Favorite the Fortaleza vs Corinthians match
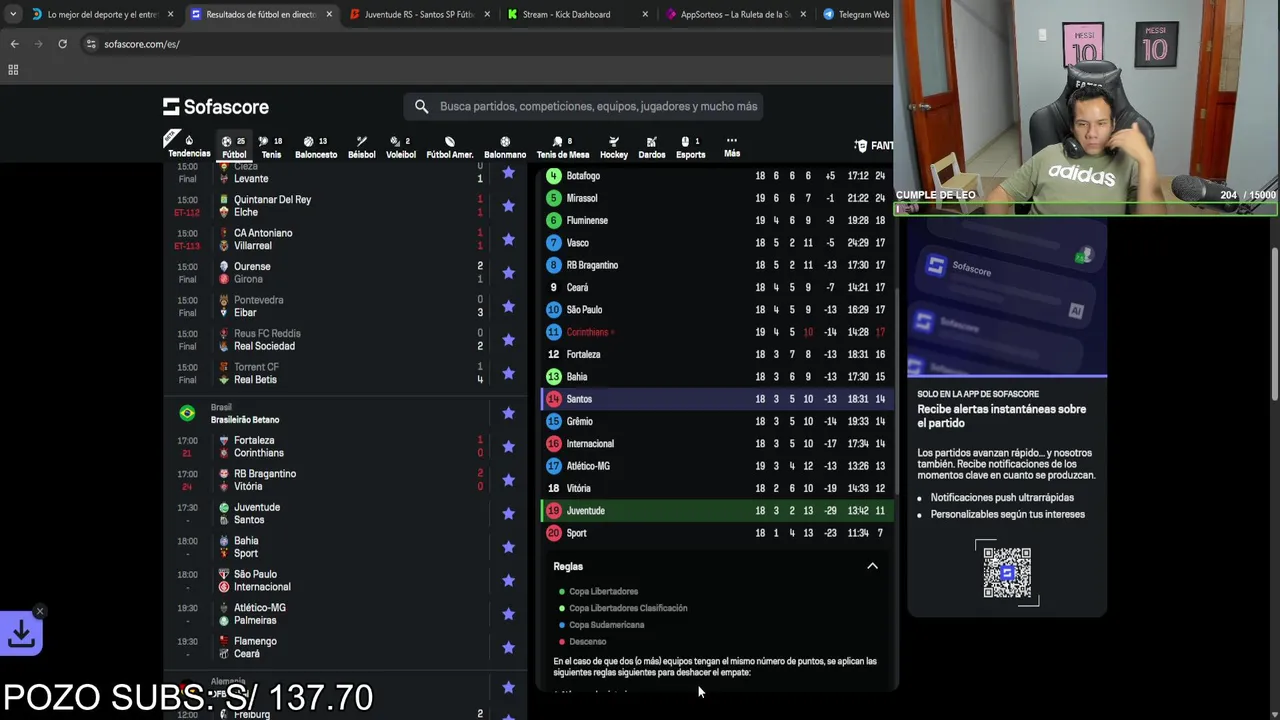The height and width of the screenshot is (720, 1280). click(x=508, y=446)
